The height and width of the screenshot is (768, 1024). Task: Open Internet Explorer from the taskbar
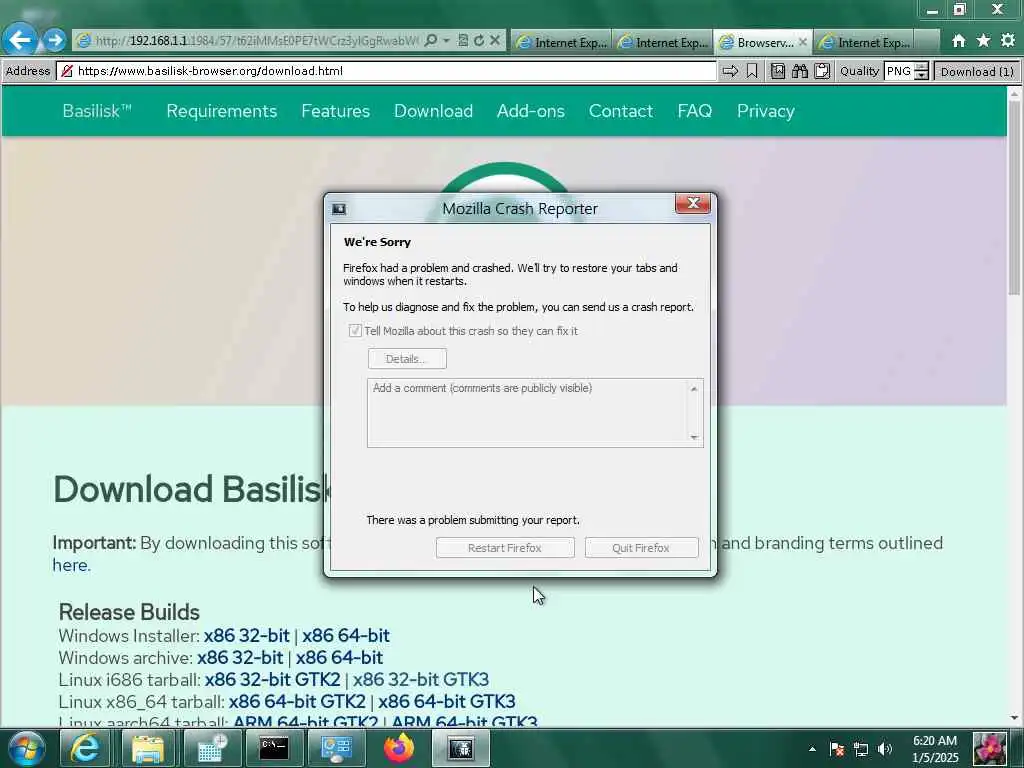[86, 748]
